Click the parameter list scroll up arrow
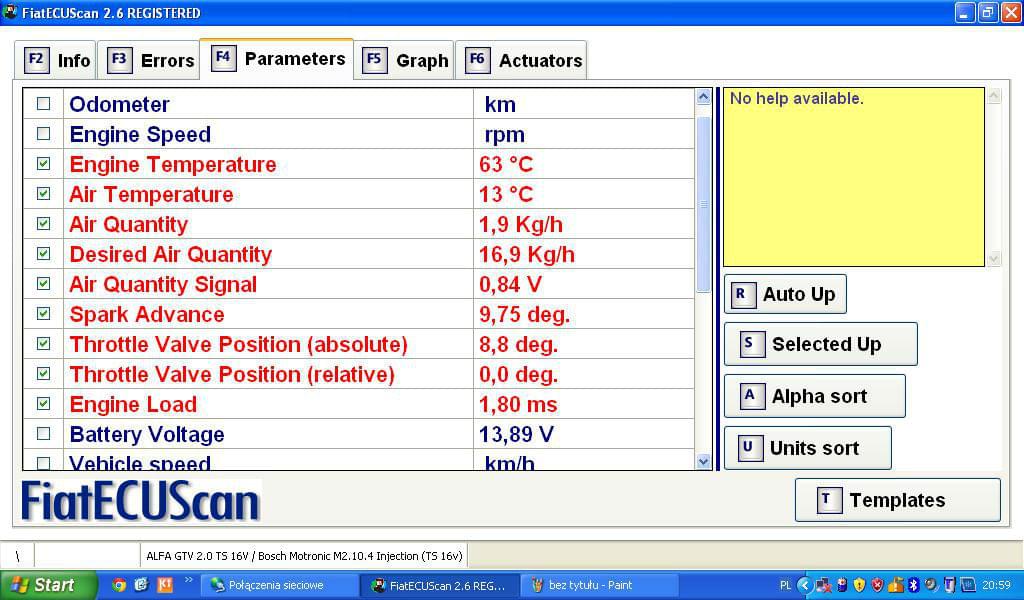Image resolution: width=1024 pixels, height=600 pixels. point(703,97)
